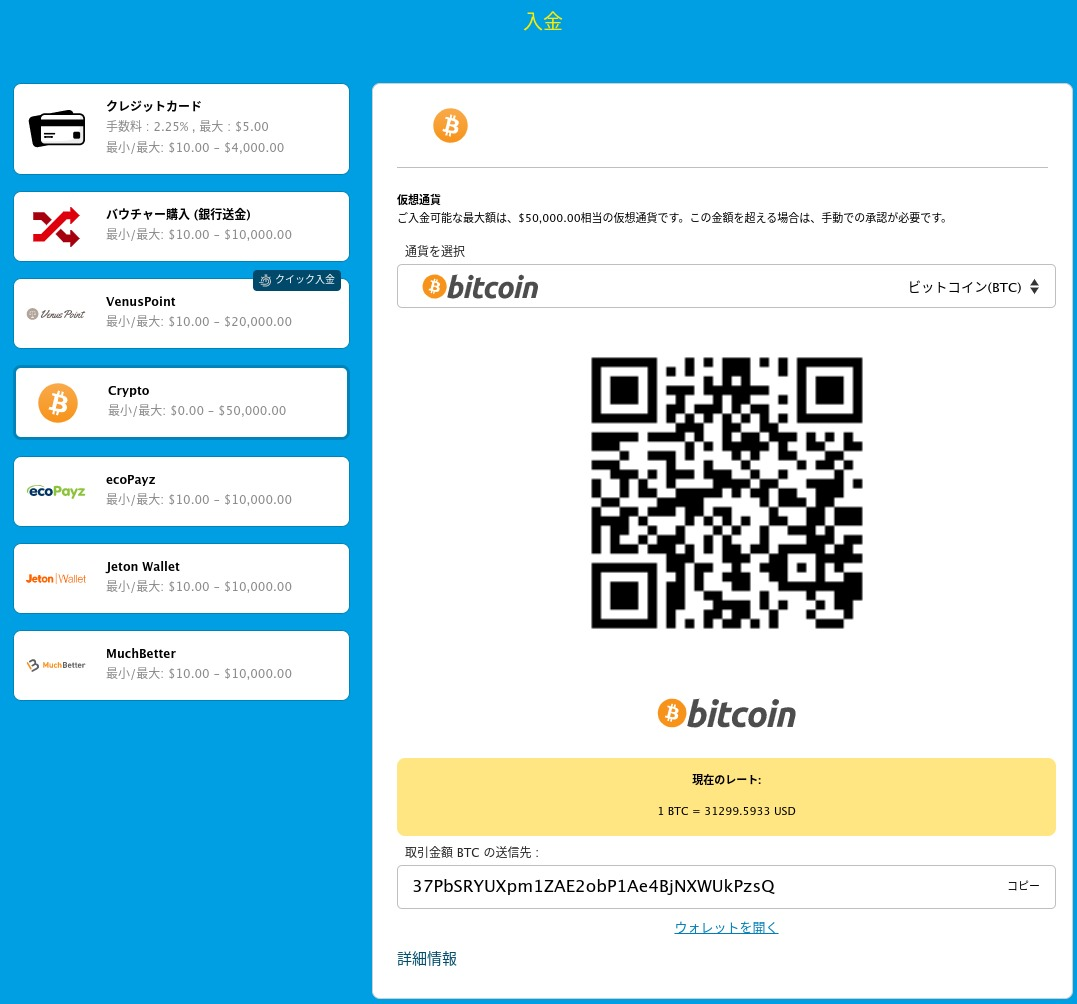1077x1004 pixels.
Task: Click the rate text 1 BTC = 31299.5933 USD
Action: coord(727,811)
